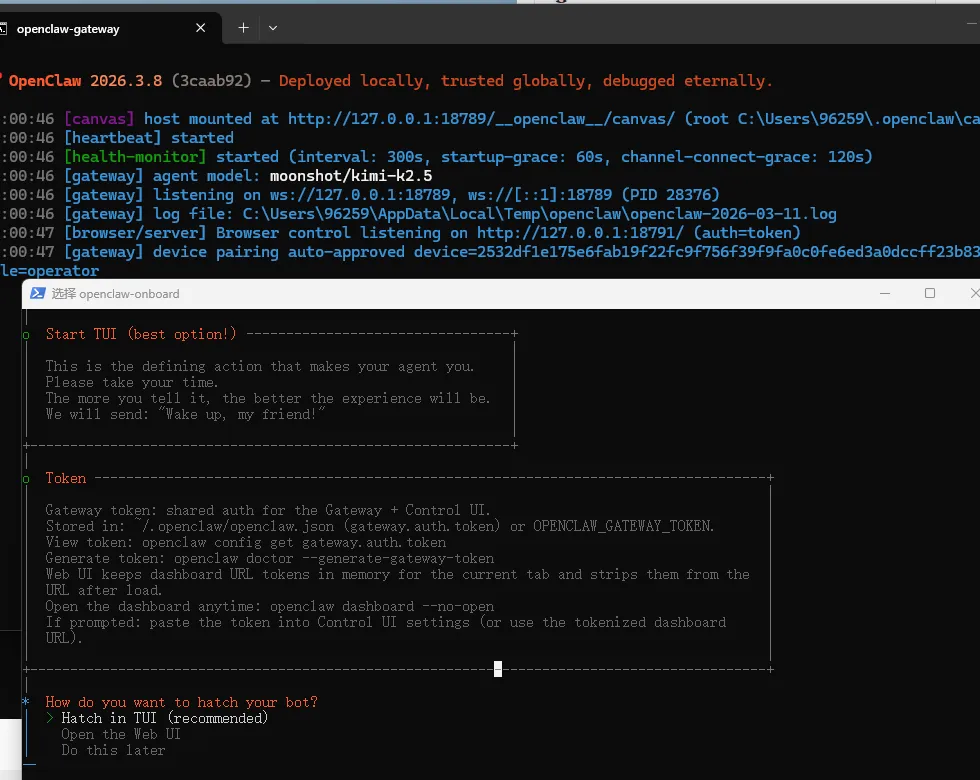Click the canvas host URL in gateway log
Viewport: 980px width, 780px height.
481,119
